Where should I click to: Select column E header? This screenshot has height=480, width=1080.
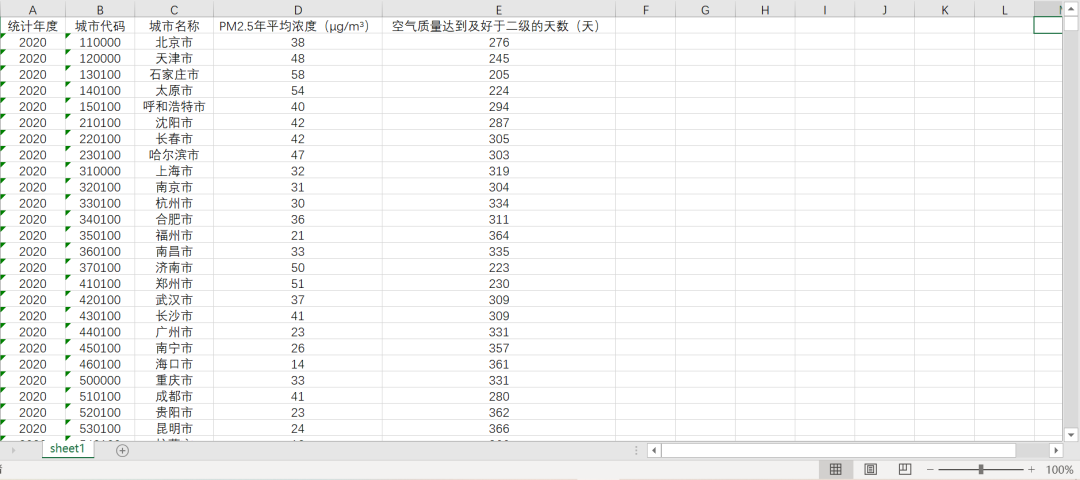pyautogui.click(x=499, y=10)
